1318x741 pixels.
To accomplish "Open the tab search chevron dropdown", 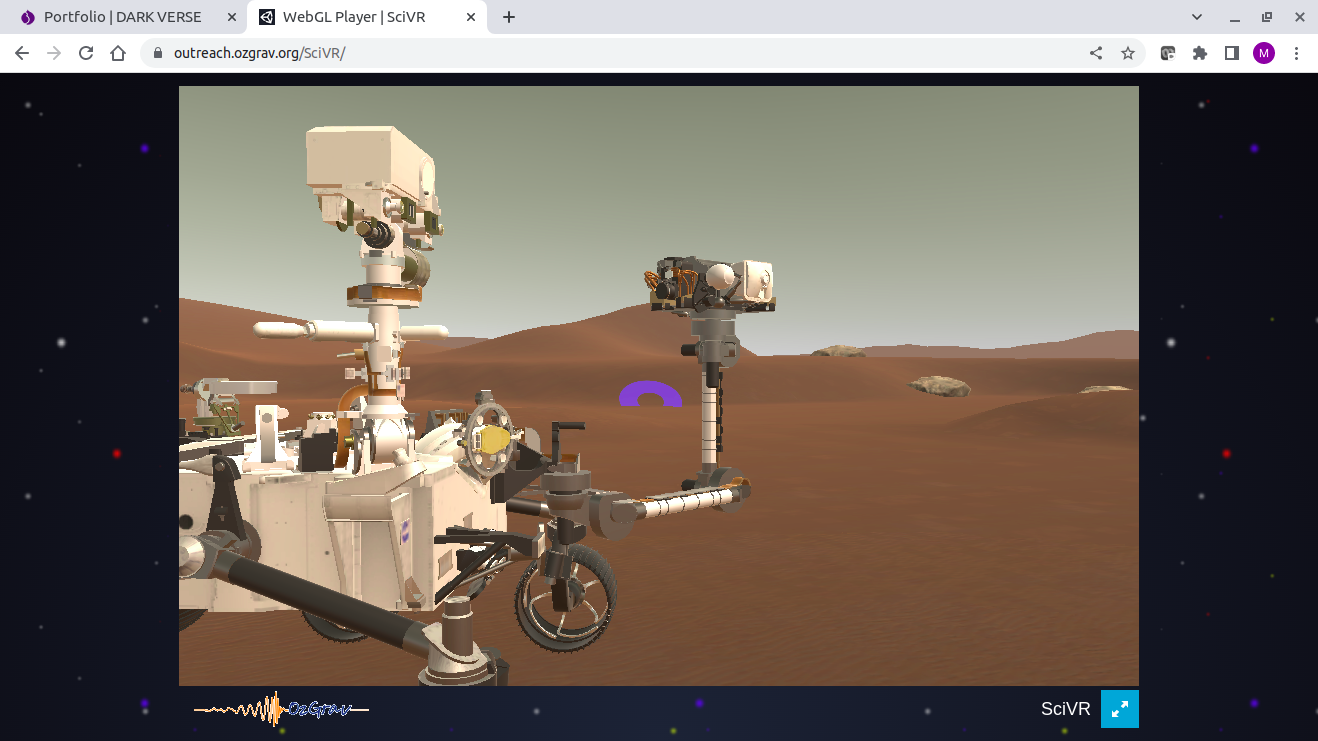I will coord(1196,17).
